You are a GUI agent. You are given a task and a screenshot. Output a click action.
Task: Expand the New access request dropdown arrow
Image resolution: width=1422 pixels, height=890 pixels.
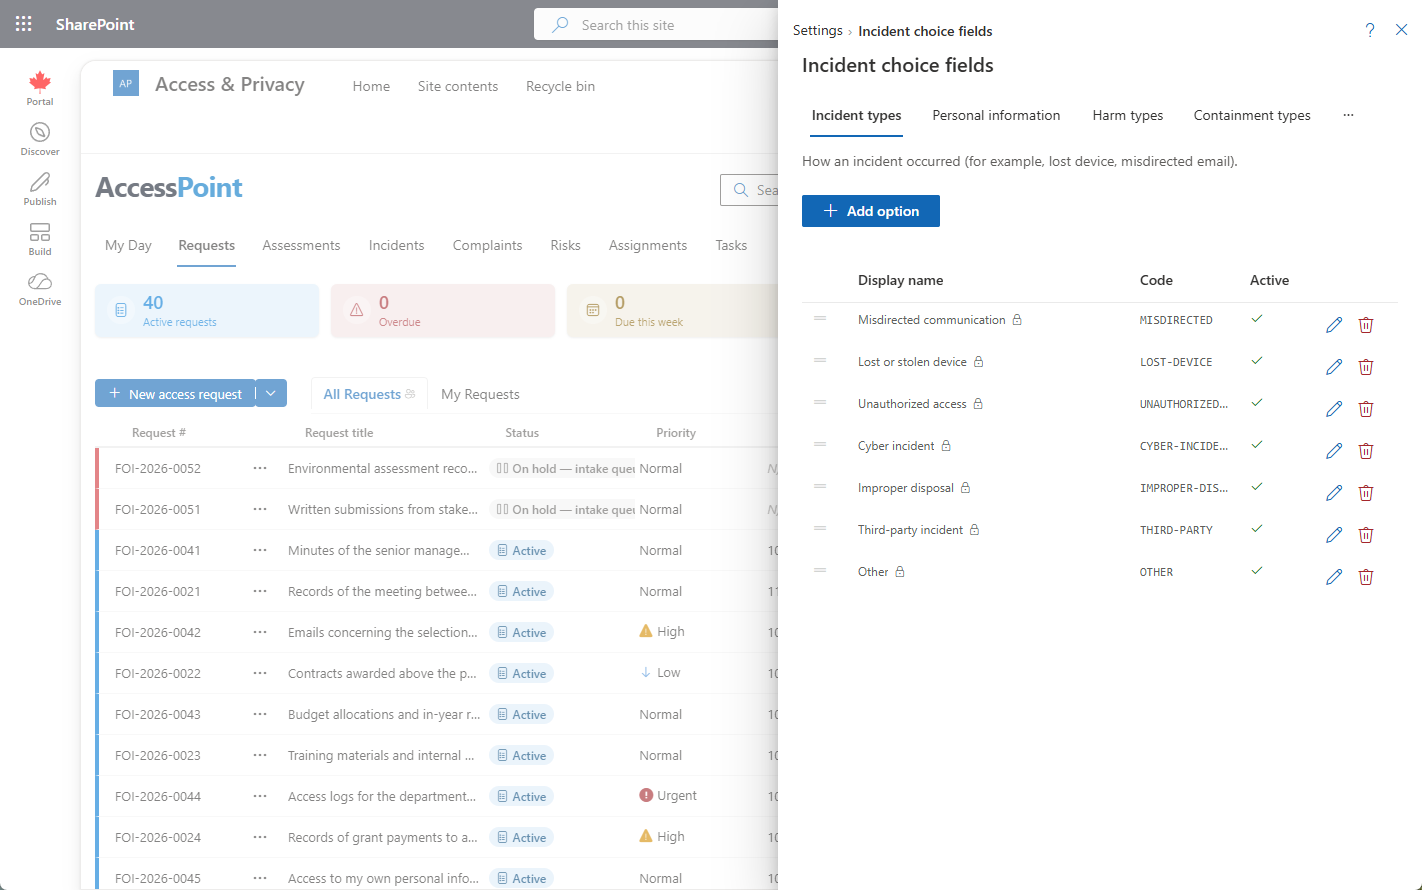point(271,393)
